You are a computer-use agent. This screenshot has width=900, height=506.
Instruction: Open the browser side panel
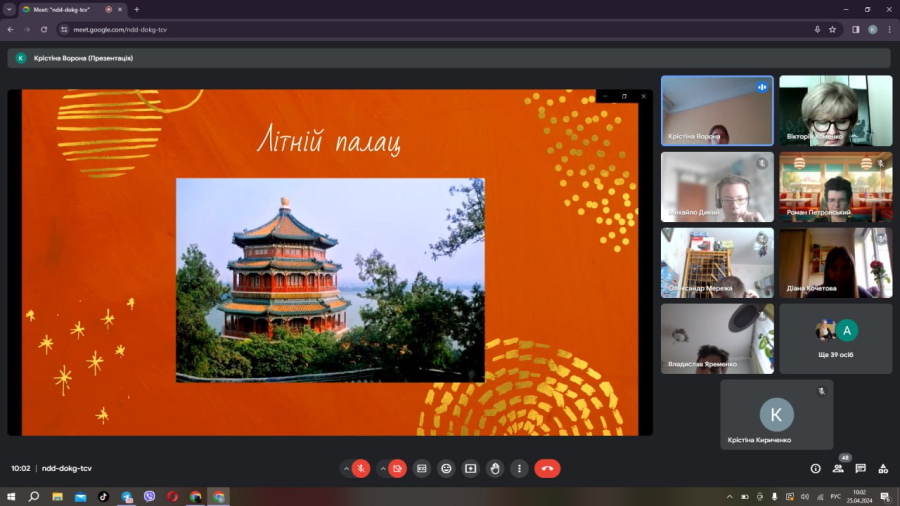856,29
